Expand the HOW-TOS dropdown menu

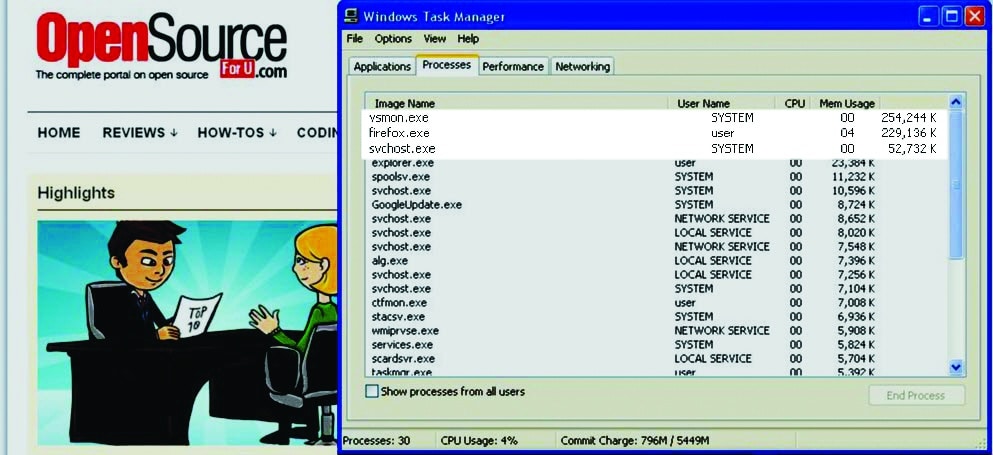[x=237, y=133]
